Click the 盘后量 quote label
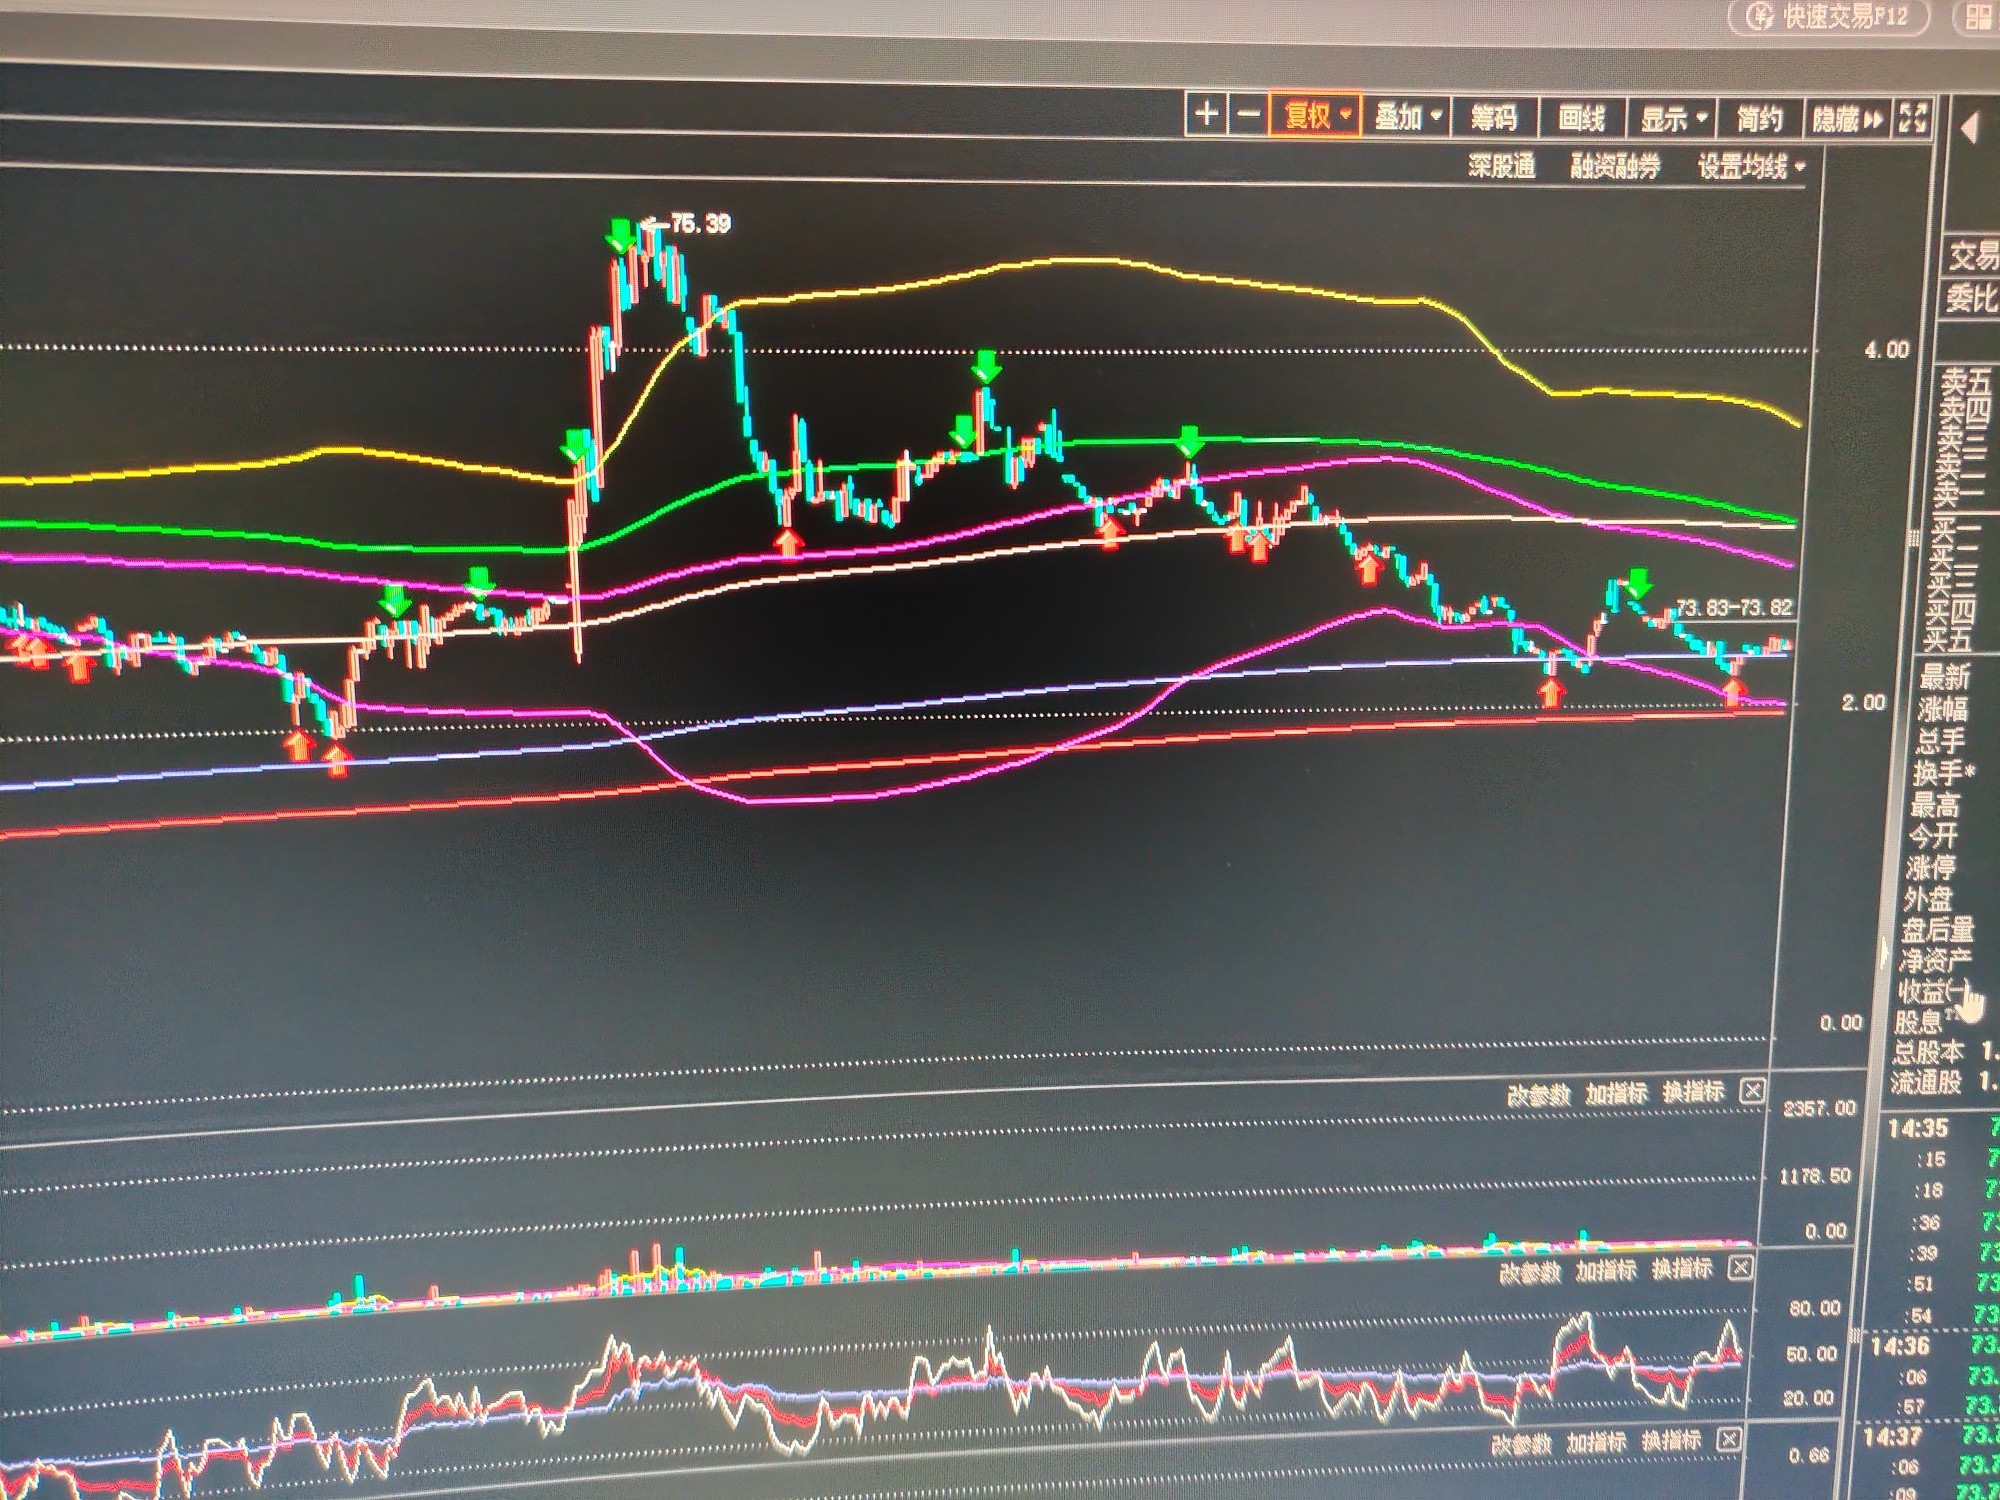 pyautogui.click(x=1937, y=930)
